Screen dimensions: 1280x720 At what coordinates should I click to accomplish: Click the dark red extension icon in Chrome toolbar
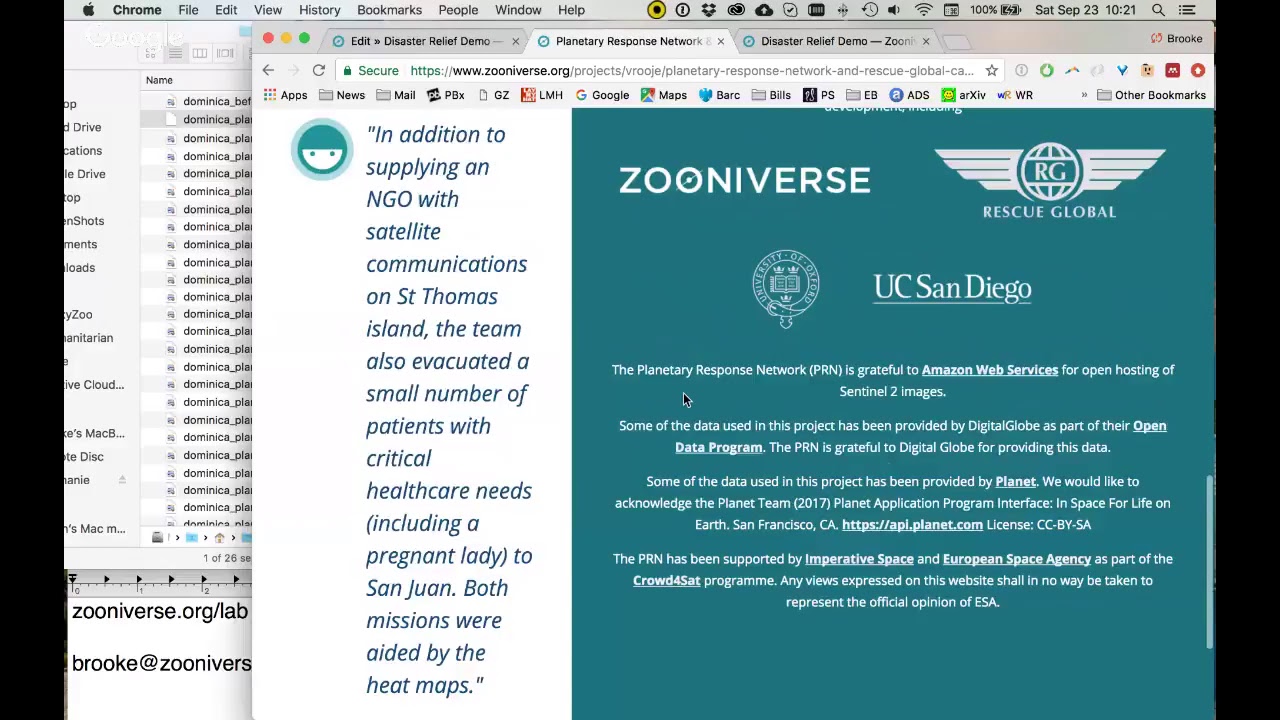(x=1172, y=70)
